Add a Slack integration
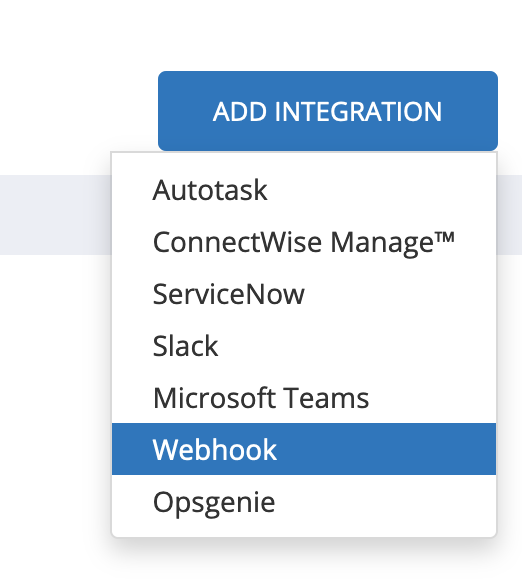Image resolution: width=522 pixels, height=582 pixels. click(304, 346)
